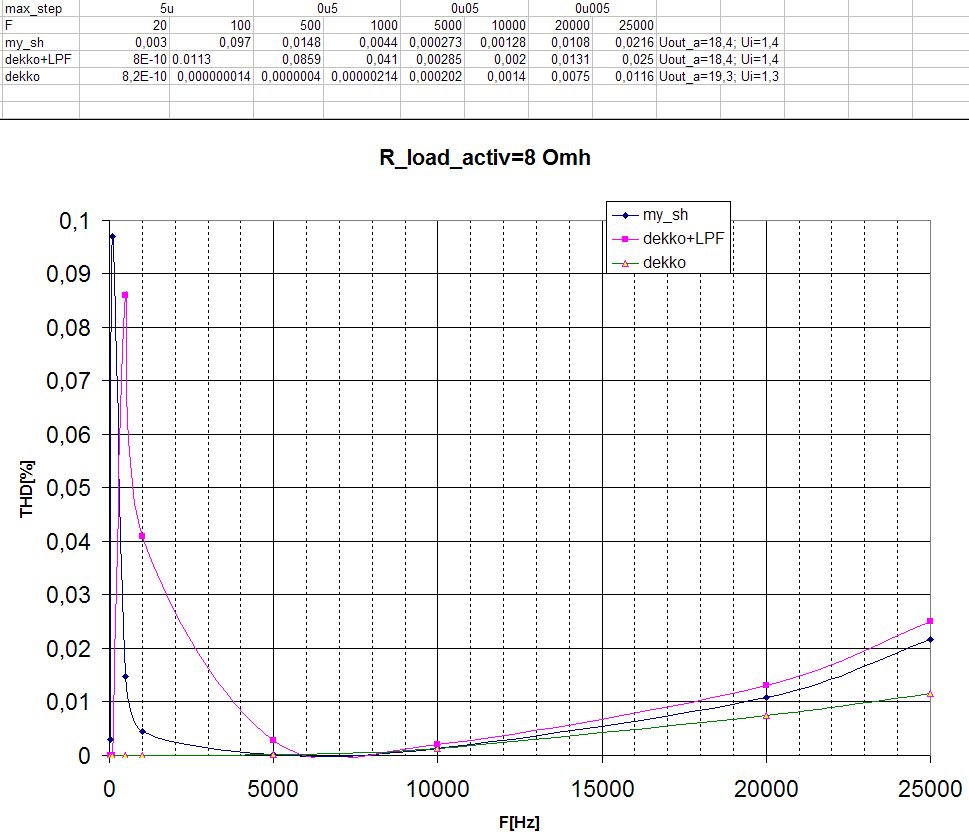Click cell with value 0,00000214
This screenshot has height=837, width=969.
click(362, 77)
